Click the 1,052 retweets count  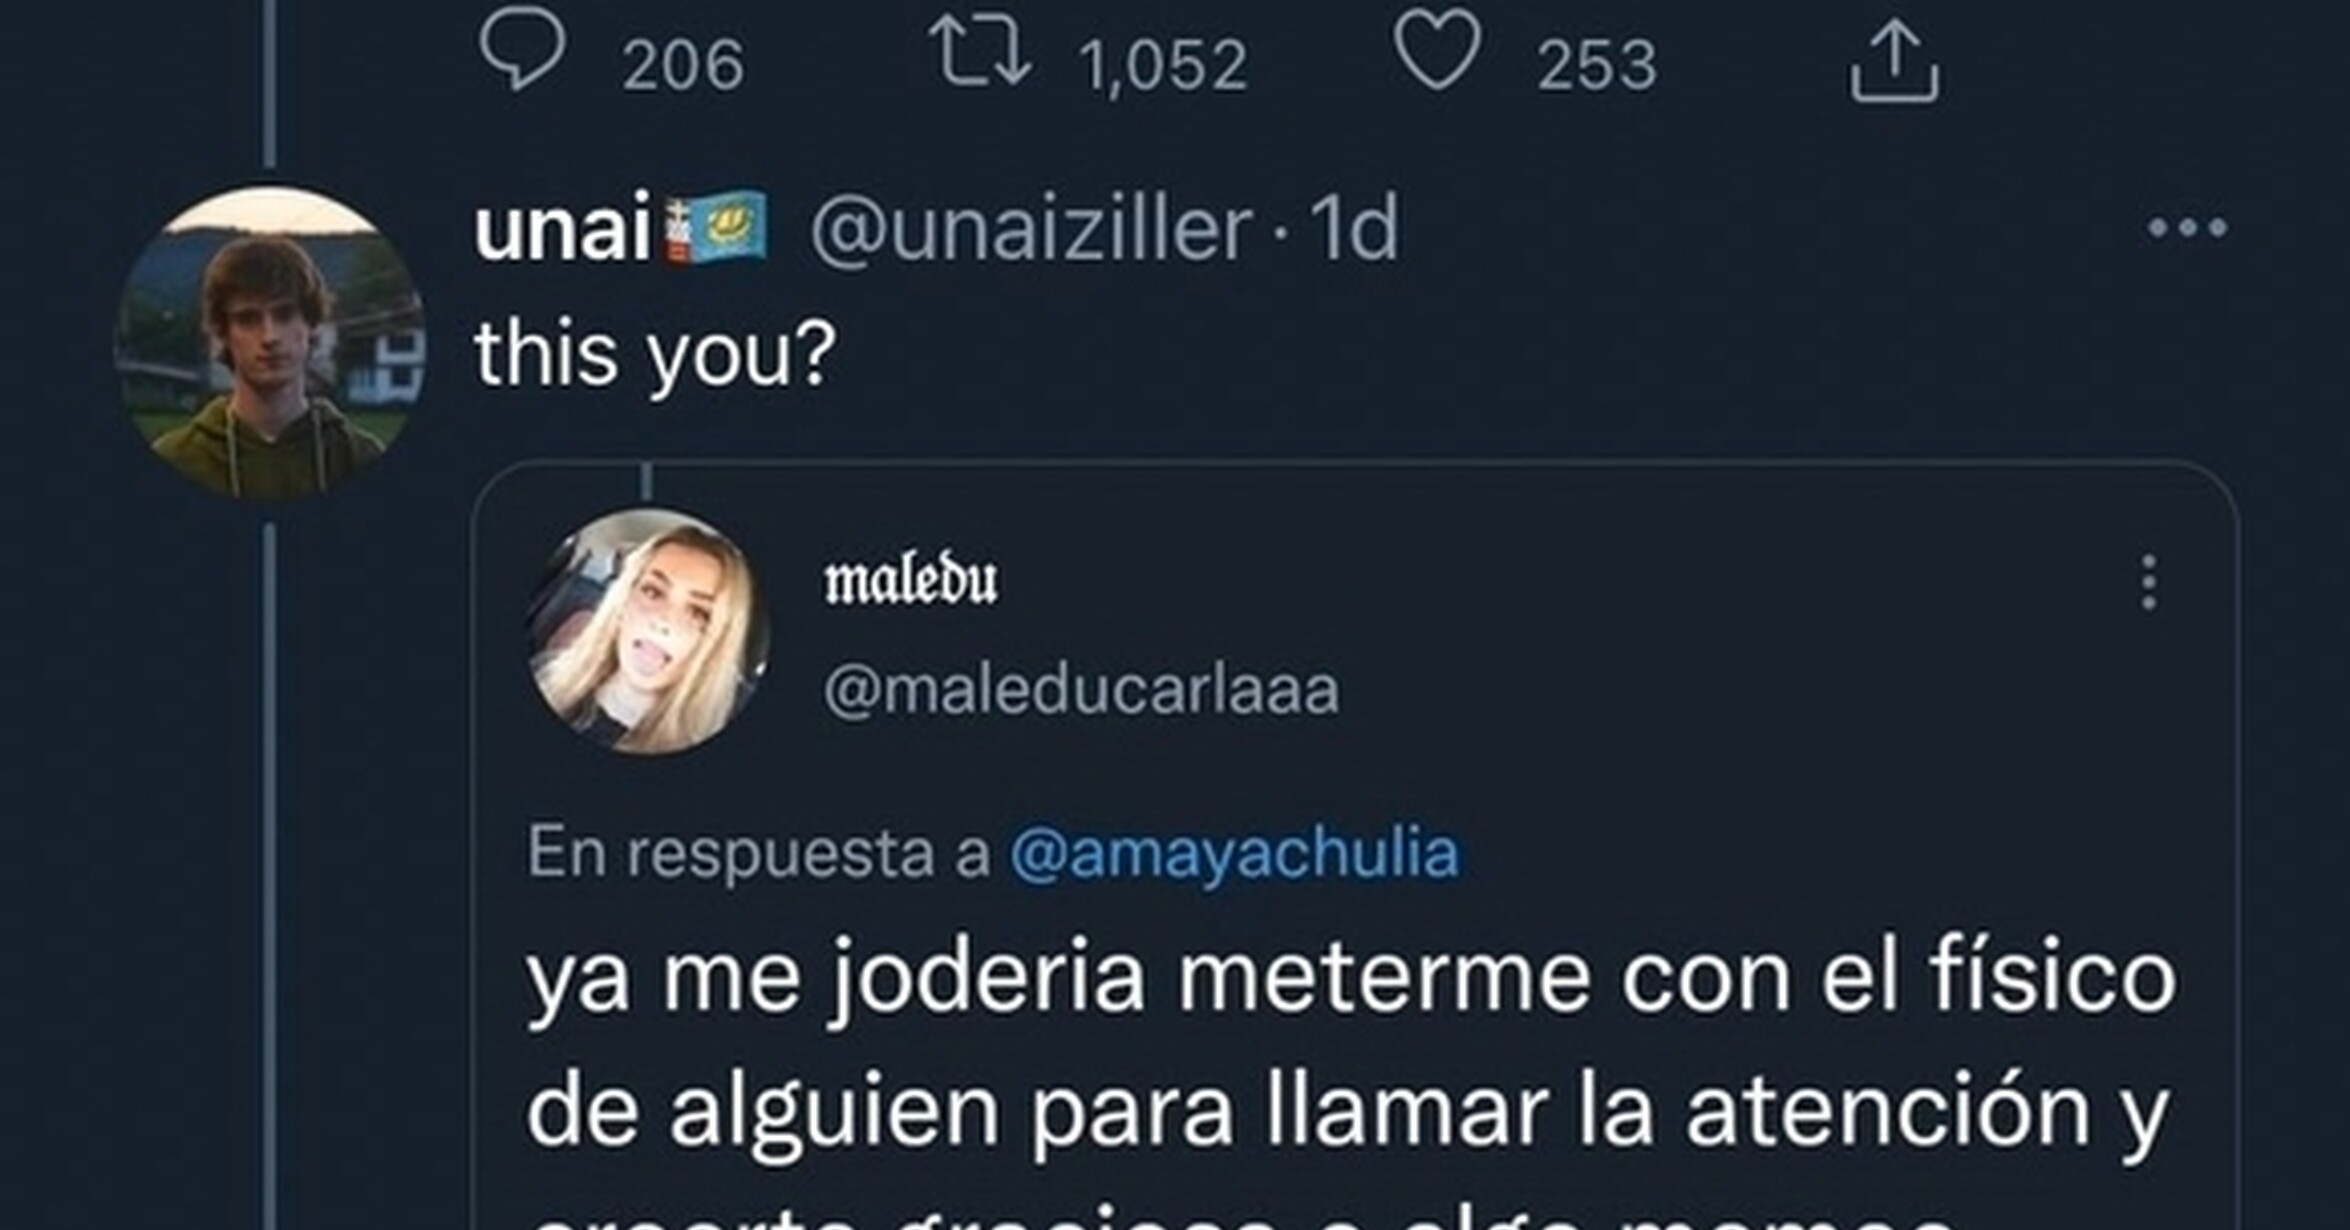[1164, 66]
